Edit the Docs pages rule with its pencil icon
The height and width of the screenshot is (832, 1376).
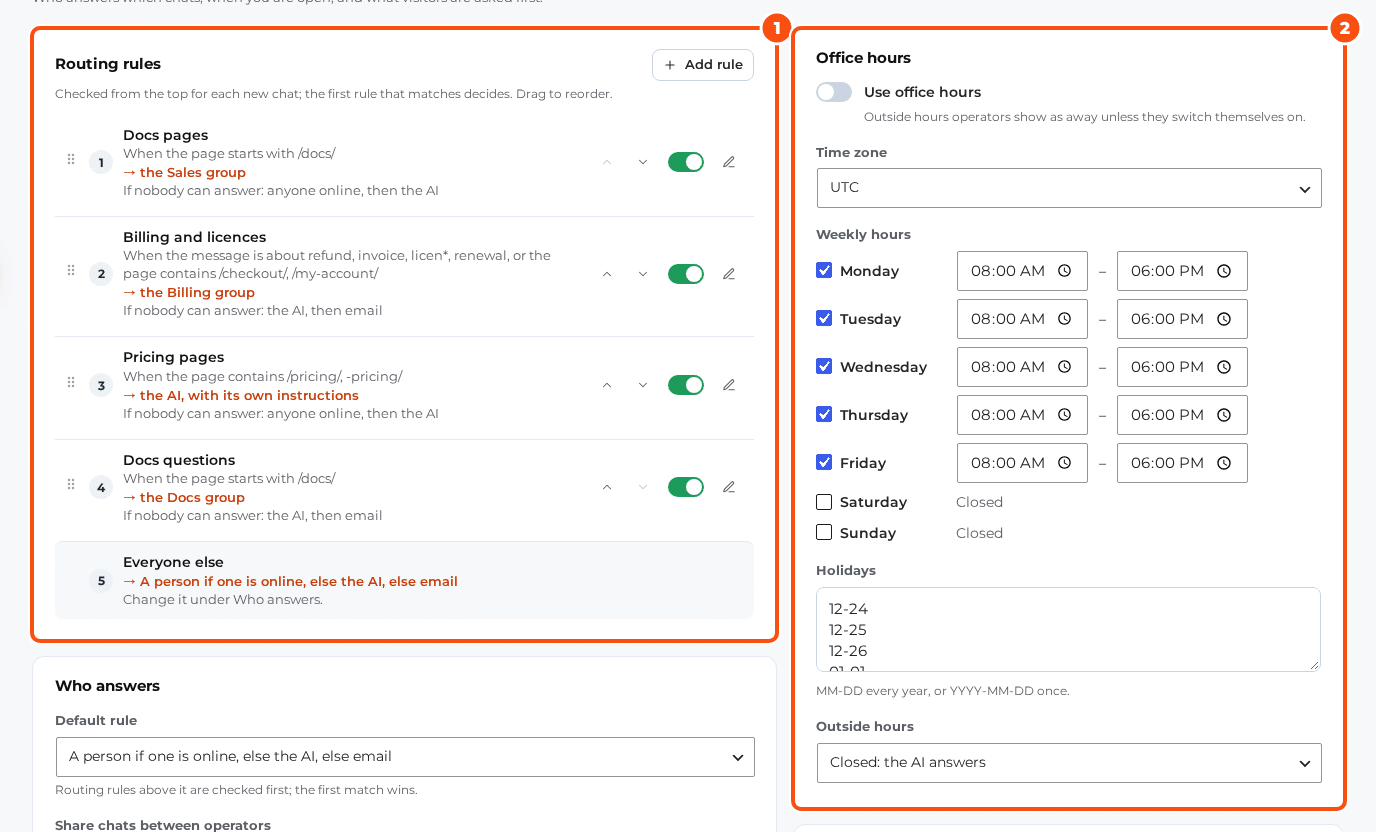pos(729,162)
